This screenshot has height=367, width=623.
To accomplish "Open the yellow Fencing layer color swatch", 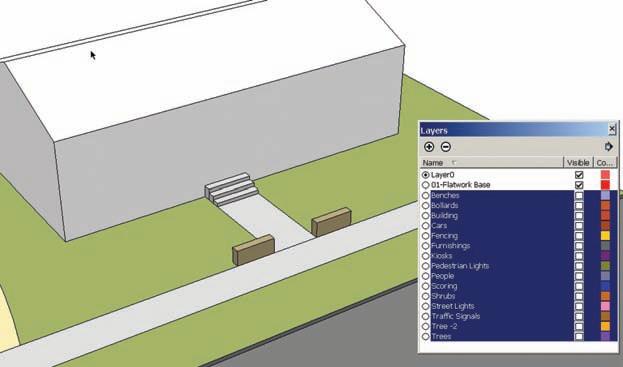I will pos(605,236).
